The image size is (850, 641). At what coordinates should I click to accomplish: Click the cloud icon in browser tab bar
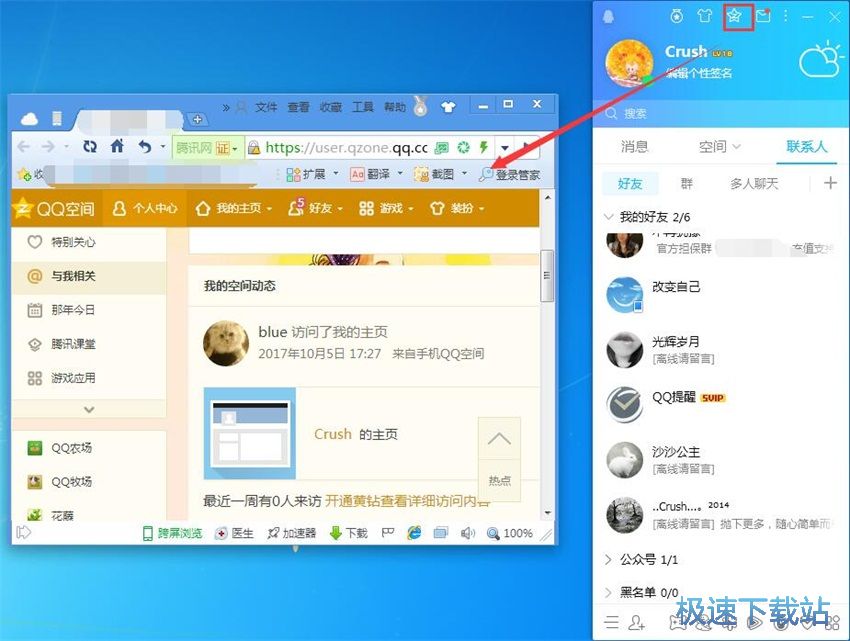point(29,119)
